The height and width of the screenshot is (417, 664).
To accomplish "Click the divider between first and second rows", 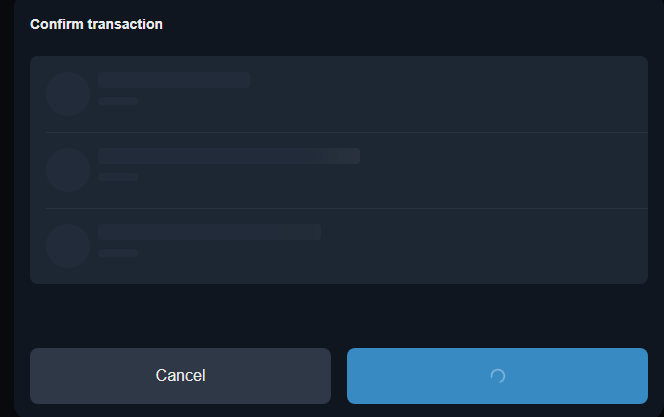I will (x=347, y=133).
